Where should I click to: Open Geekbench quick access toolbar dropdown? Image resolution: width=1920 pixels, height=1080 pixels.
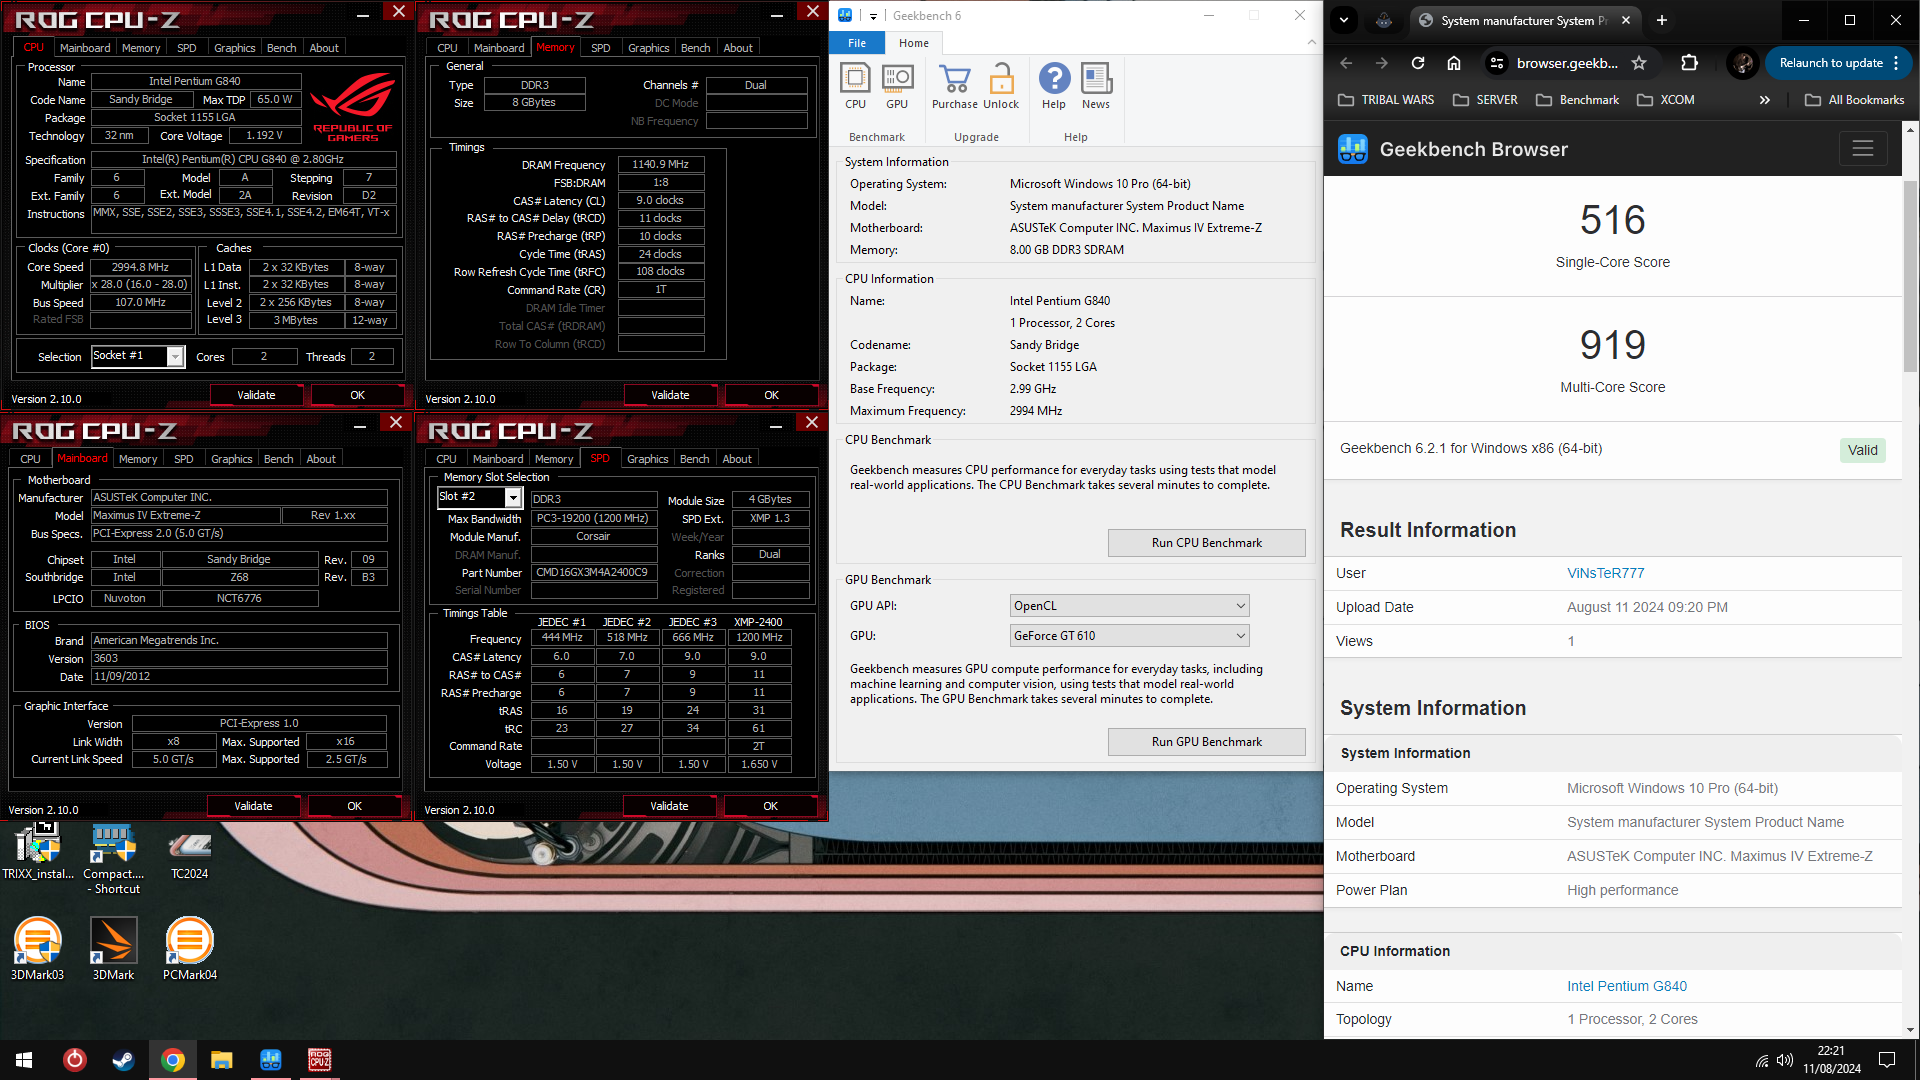click(873, 16)
